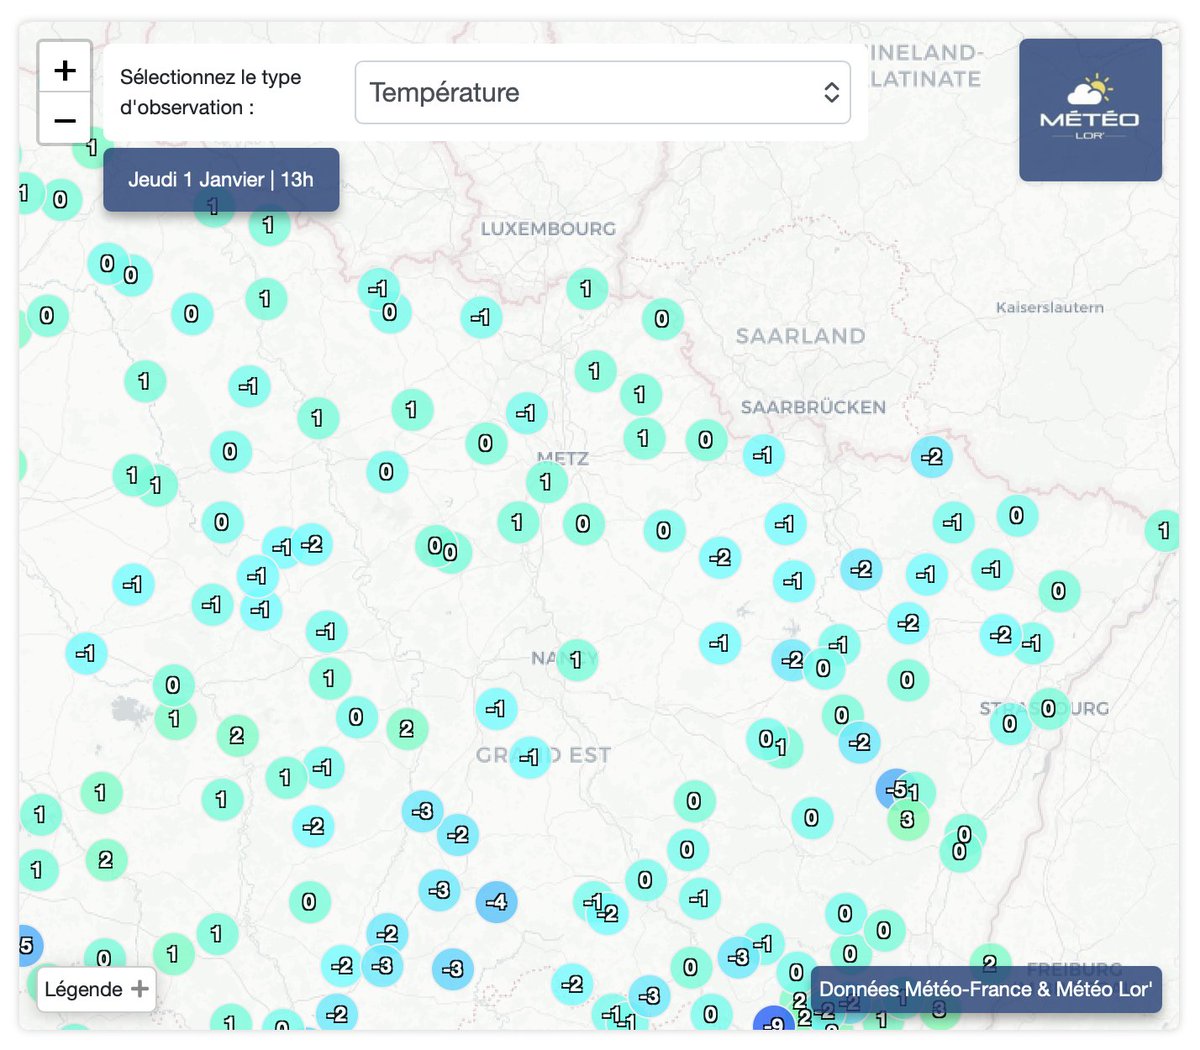Select the green 3 marker near Strasbourg

click(x=905, y=819)
